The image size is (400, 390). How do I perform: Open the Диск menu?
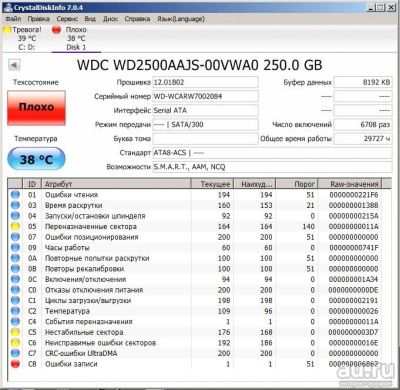tap(110, 19)
